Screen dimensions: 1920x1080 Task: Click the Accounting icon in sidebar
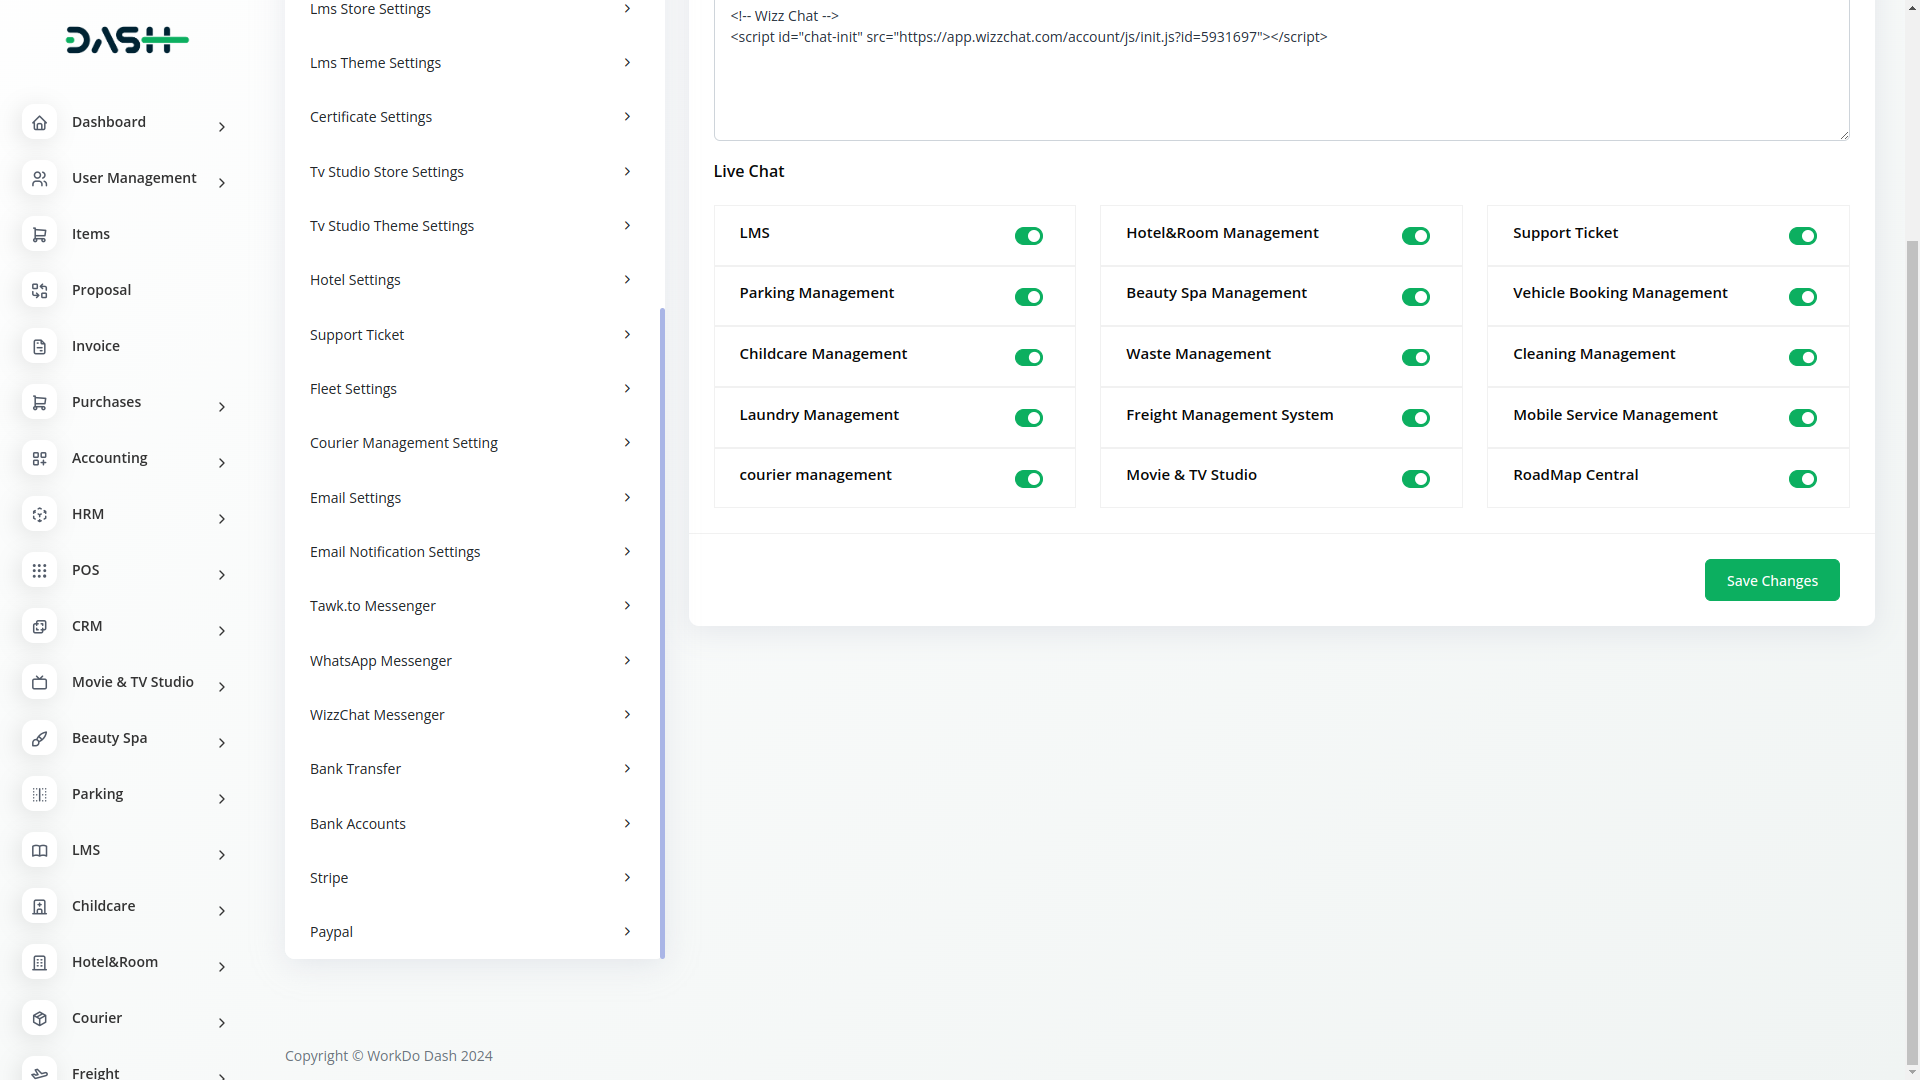click(39, 458)
